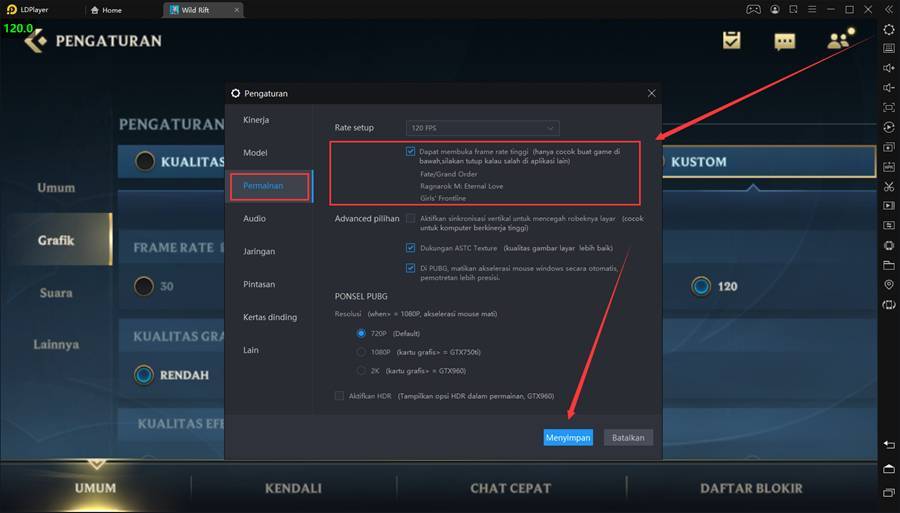The height and width of the screenshot is (513, 900).
Task: Enable the Aktifkan HDR checkbox
Action: (339, 395)
